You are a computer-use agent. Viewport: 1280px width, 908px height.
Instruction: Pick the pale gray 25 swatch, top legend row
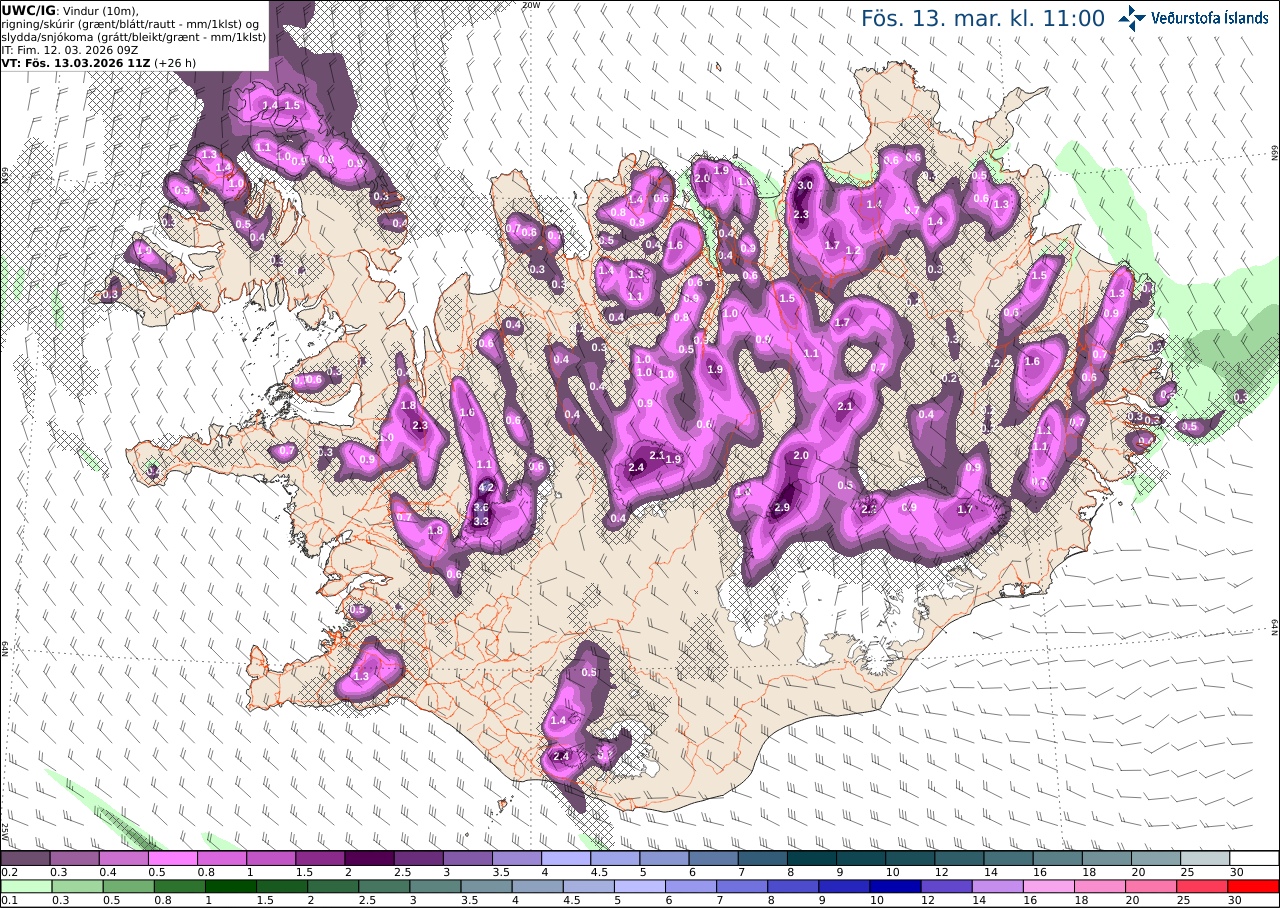click(1205, 858)
